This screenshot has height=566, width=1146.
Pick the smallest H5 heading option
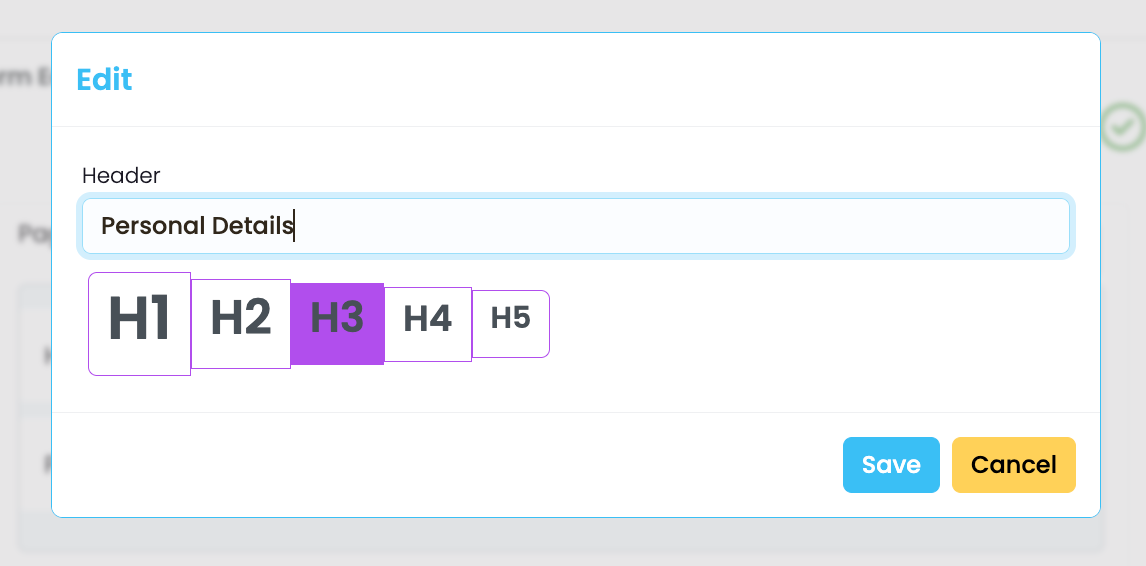tap(511, 324)
